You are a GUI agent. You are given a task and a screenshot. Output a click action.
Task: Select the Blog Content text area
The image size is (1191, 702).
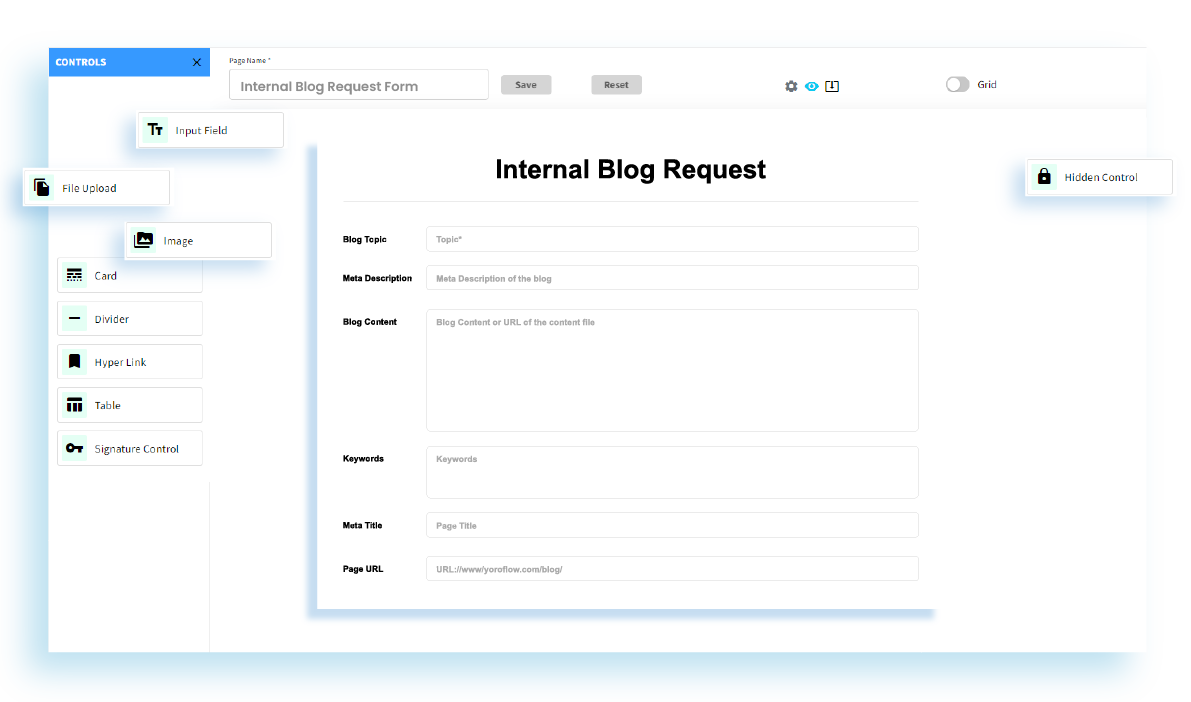(x=672, y=370)
